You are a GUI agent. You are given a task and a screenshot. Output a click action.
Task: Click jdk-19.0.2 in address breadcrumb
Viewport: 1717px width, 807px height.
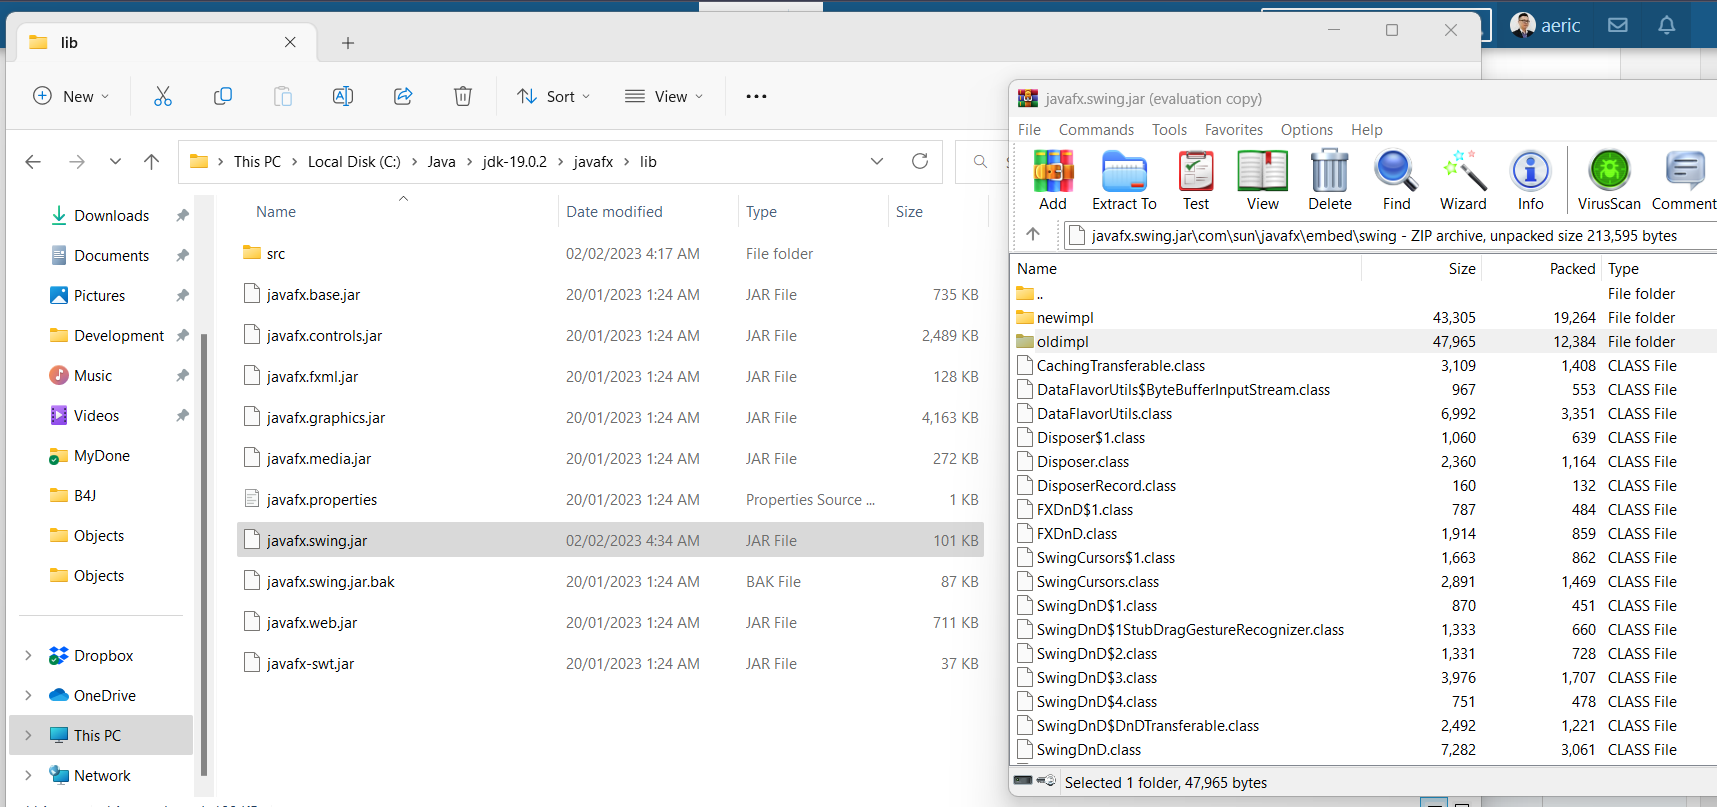pos(514,161)
